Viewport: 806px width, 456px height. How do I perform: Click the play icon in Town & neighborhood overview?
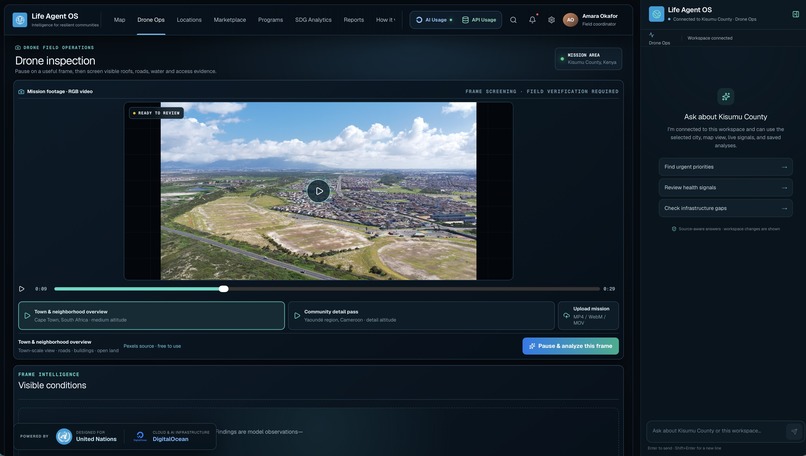coord(27,316)
